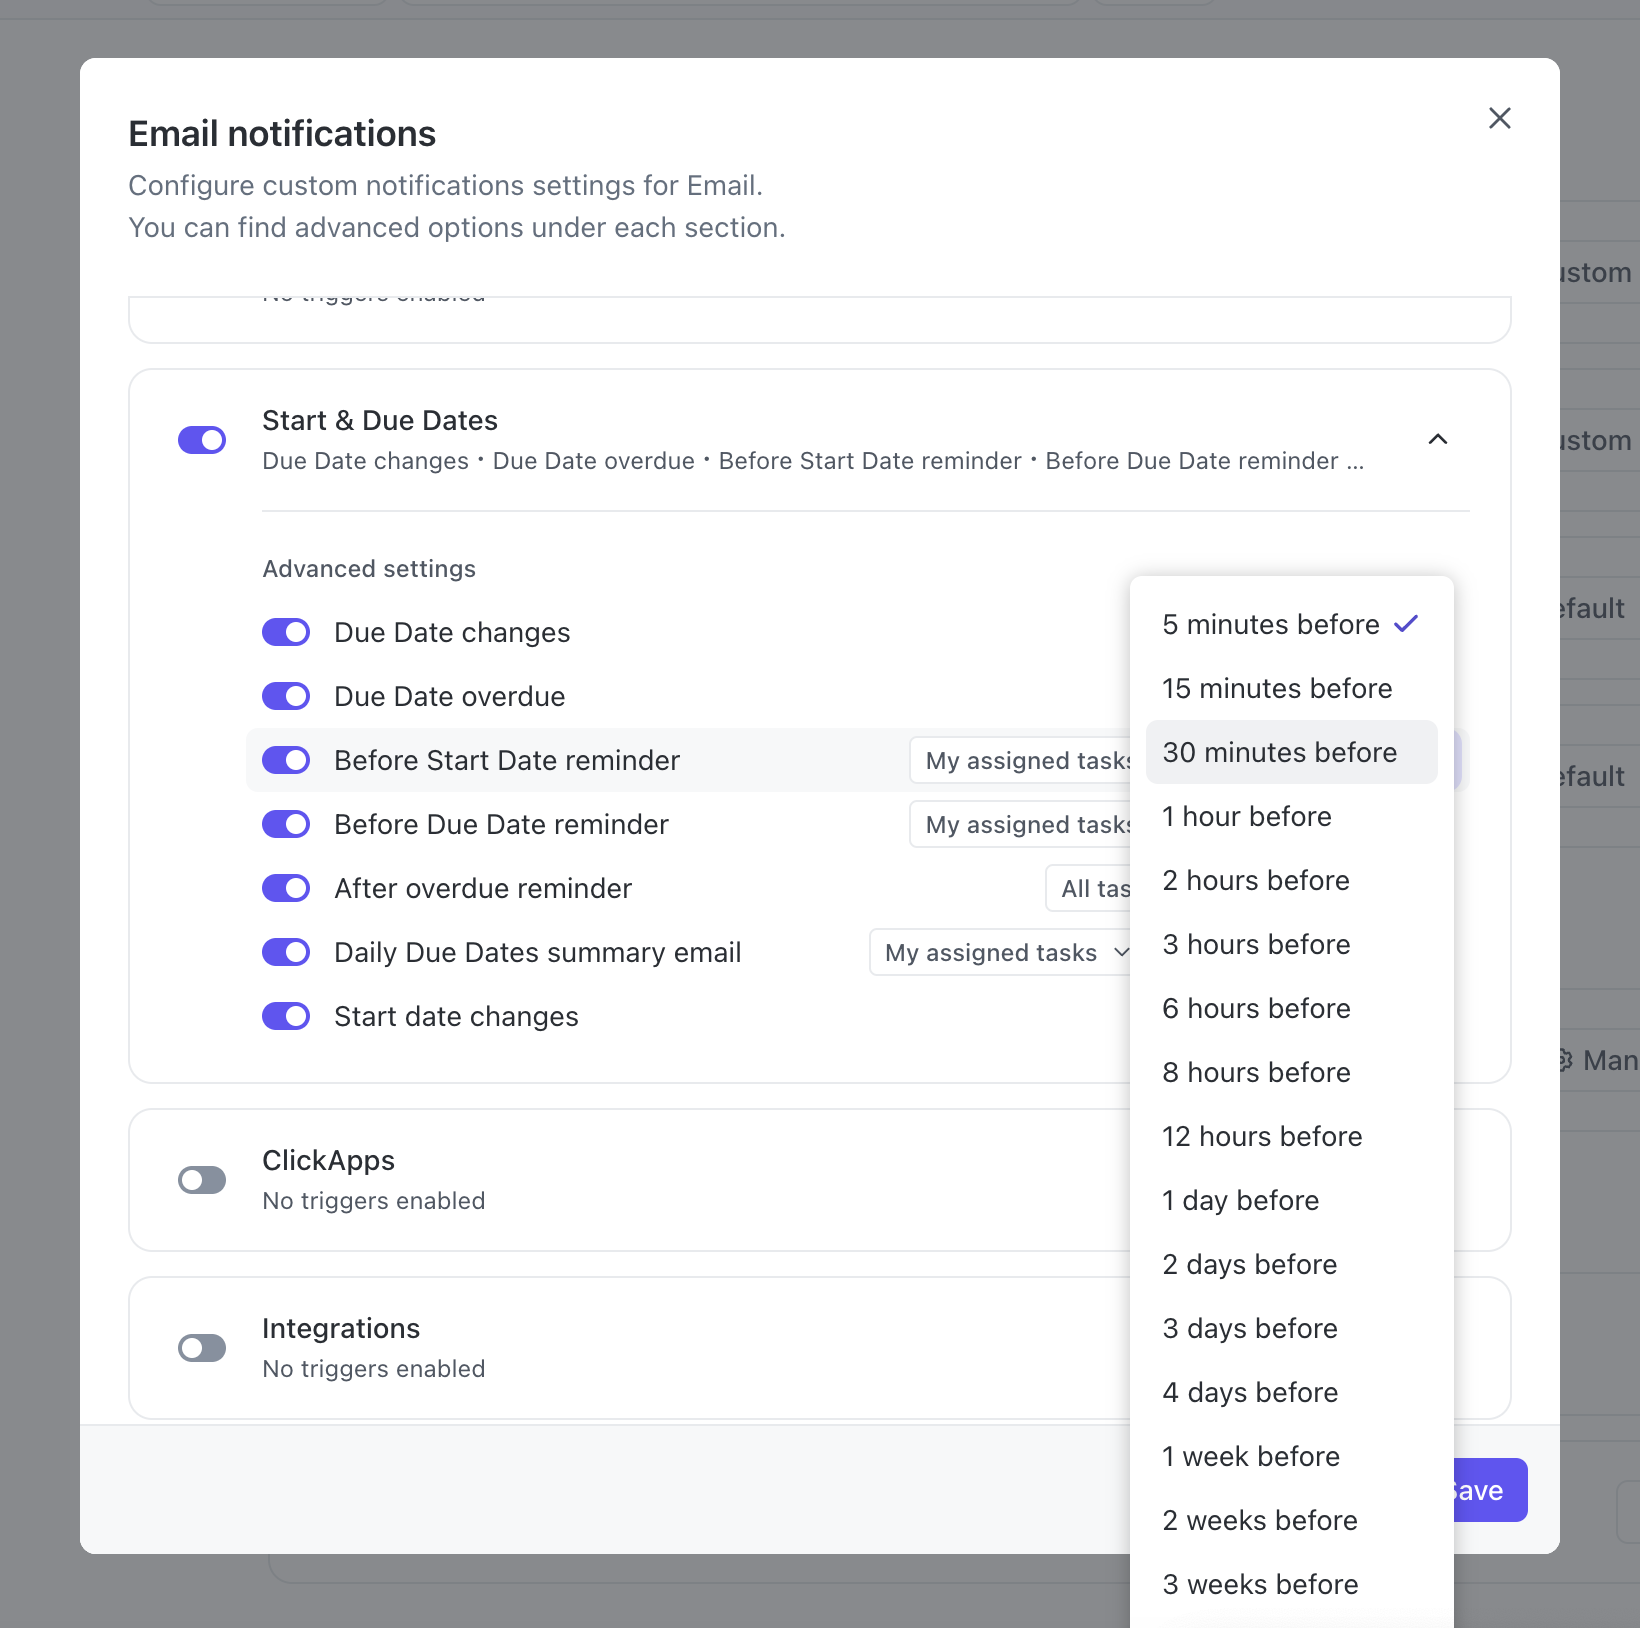
Task: Toggle Daily Due Dates summary email switch
Action: (x=286, y=952)
